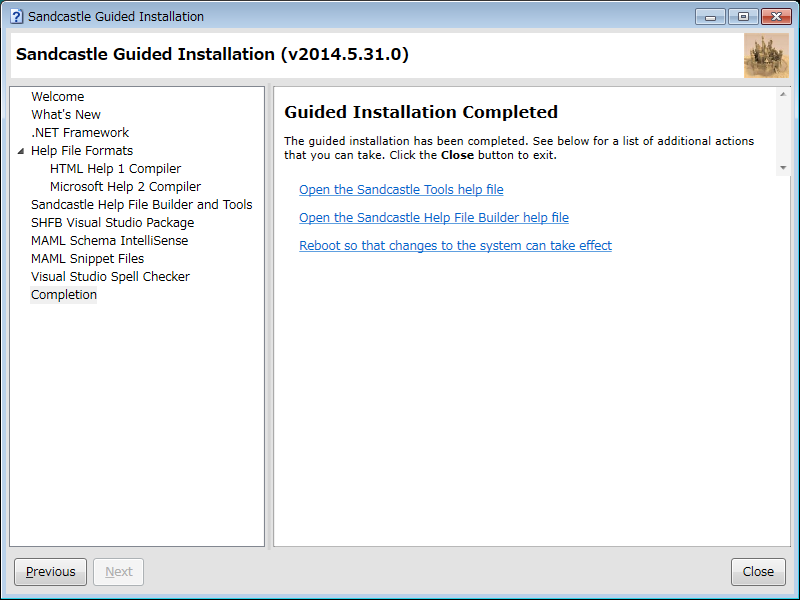Select the Help File Formats item
The width and height of the screenshot is (800, 600).
[82, 151]
